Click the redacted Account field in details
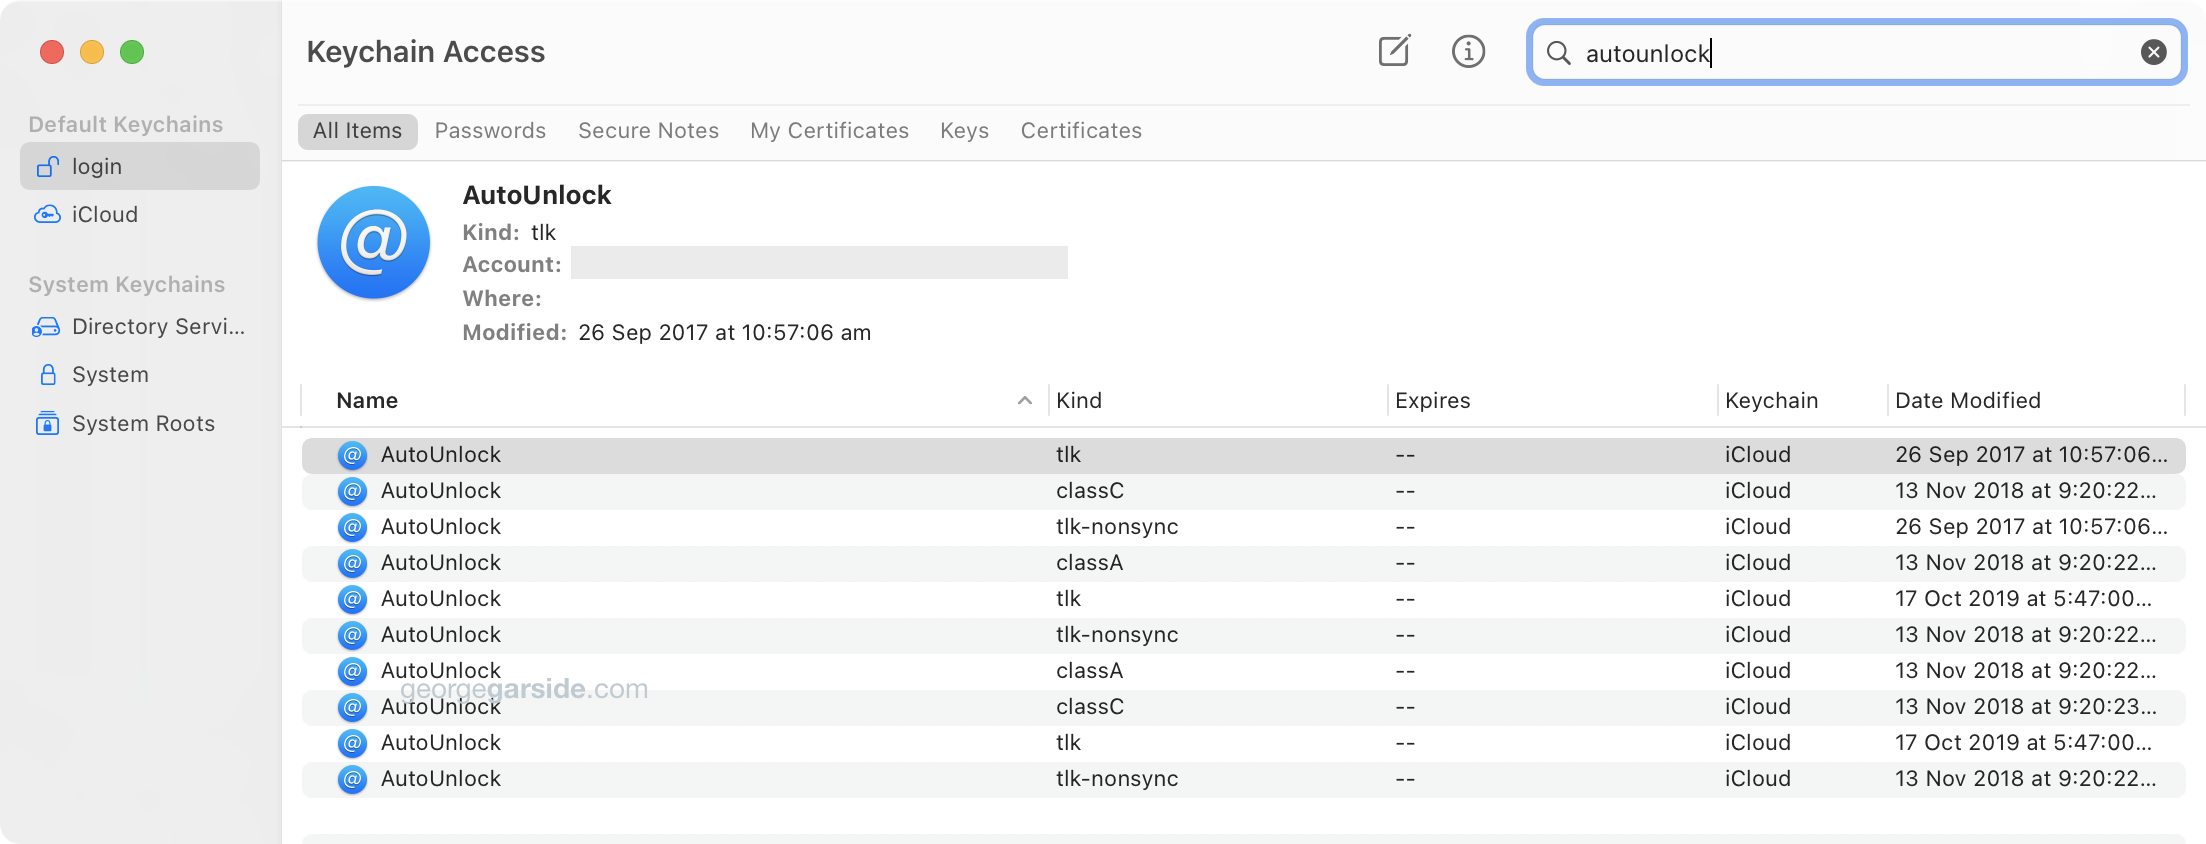Image resolution: width=2206 pixels, height=844 pixels. point(819,263)
